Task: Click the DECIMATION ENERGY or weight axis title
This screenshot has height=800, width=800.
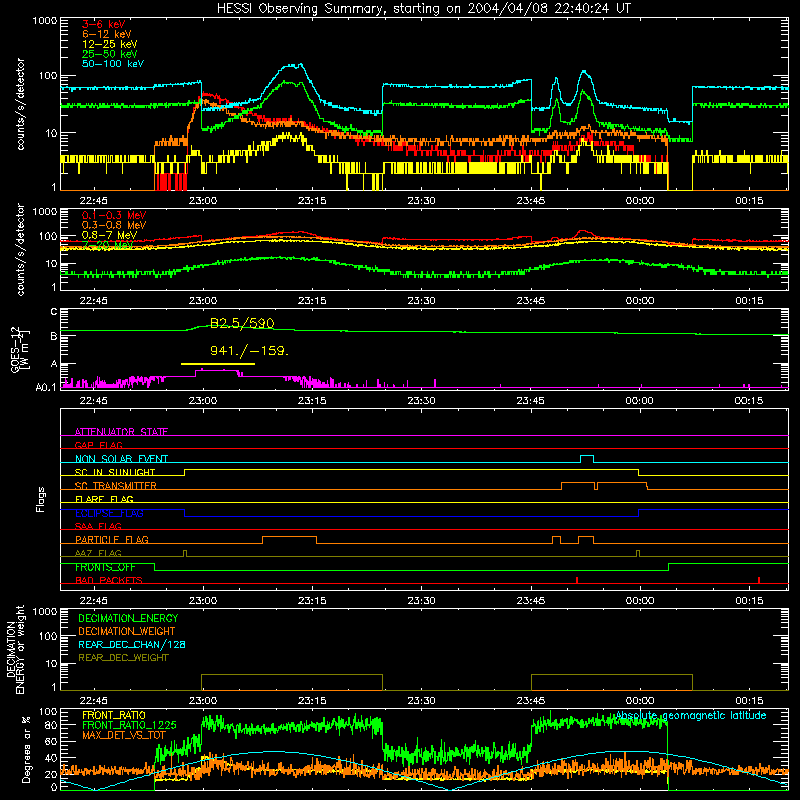Action: tap(15, 649)
